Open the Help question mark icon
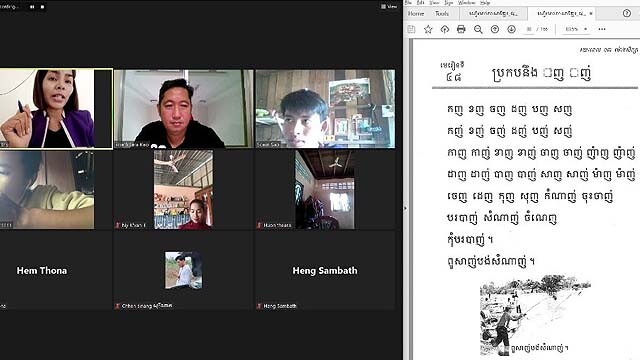This screenshot has width=640, height=360. (x=627, y=13)
